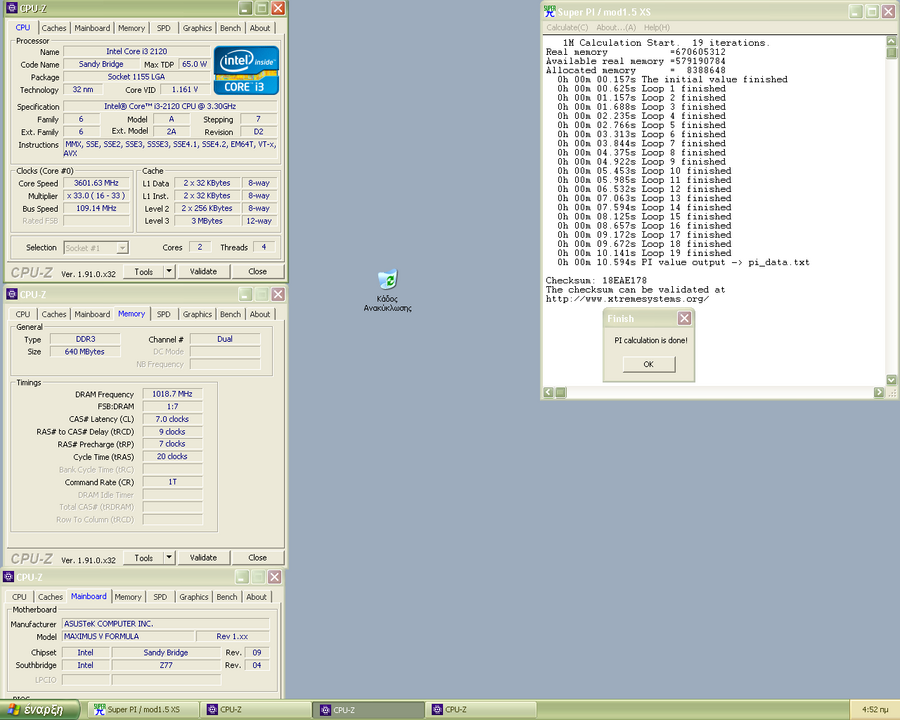The height and width of the screenshot is (720, 900).
Task: Switch to Memory tab in the bottom CPU-Z Mainboard window
Action: (x=128, y=597)
